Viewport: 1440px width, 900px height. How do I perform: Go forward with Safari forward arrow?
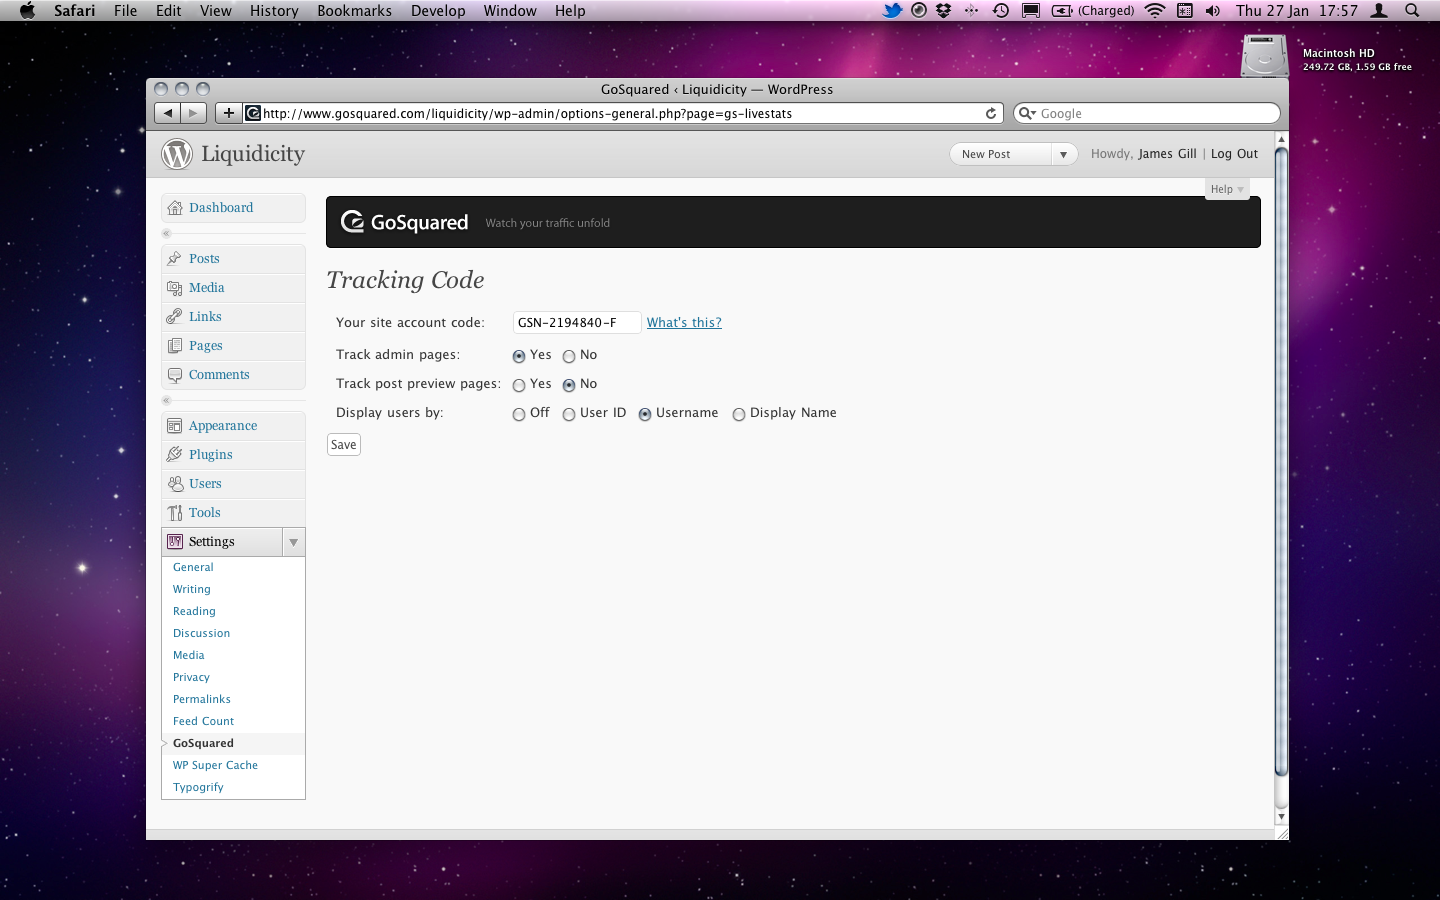[x=194, y=113]
